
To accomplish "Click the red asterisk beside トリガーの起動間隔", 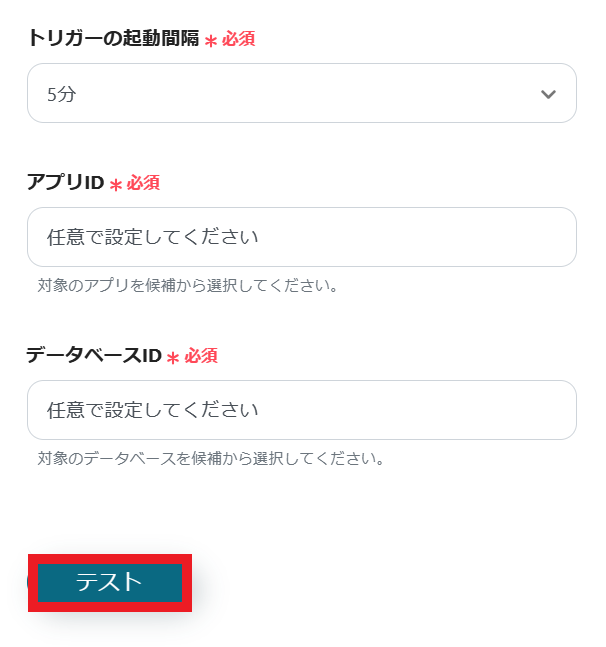I will coord(211,41).
